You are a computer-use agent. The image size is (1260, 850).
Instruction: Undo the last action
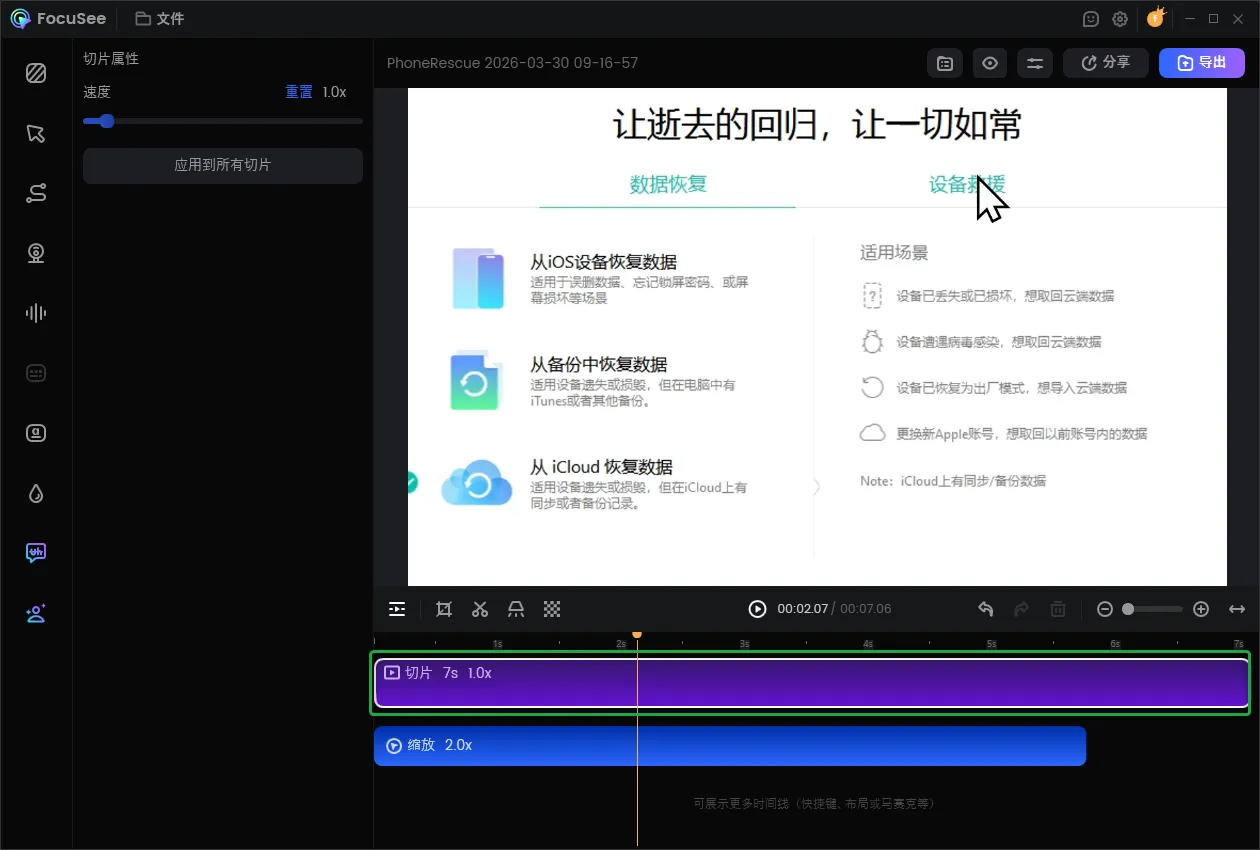[985, 609]
